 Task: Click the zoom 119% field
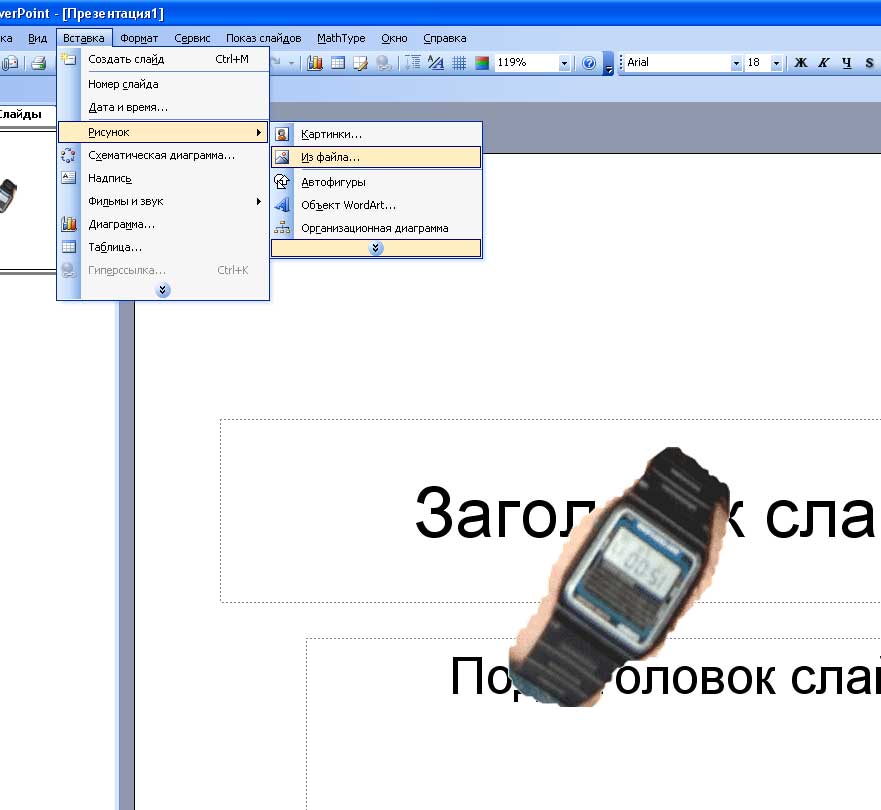point(526,63)
